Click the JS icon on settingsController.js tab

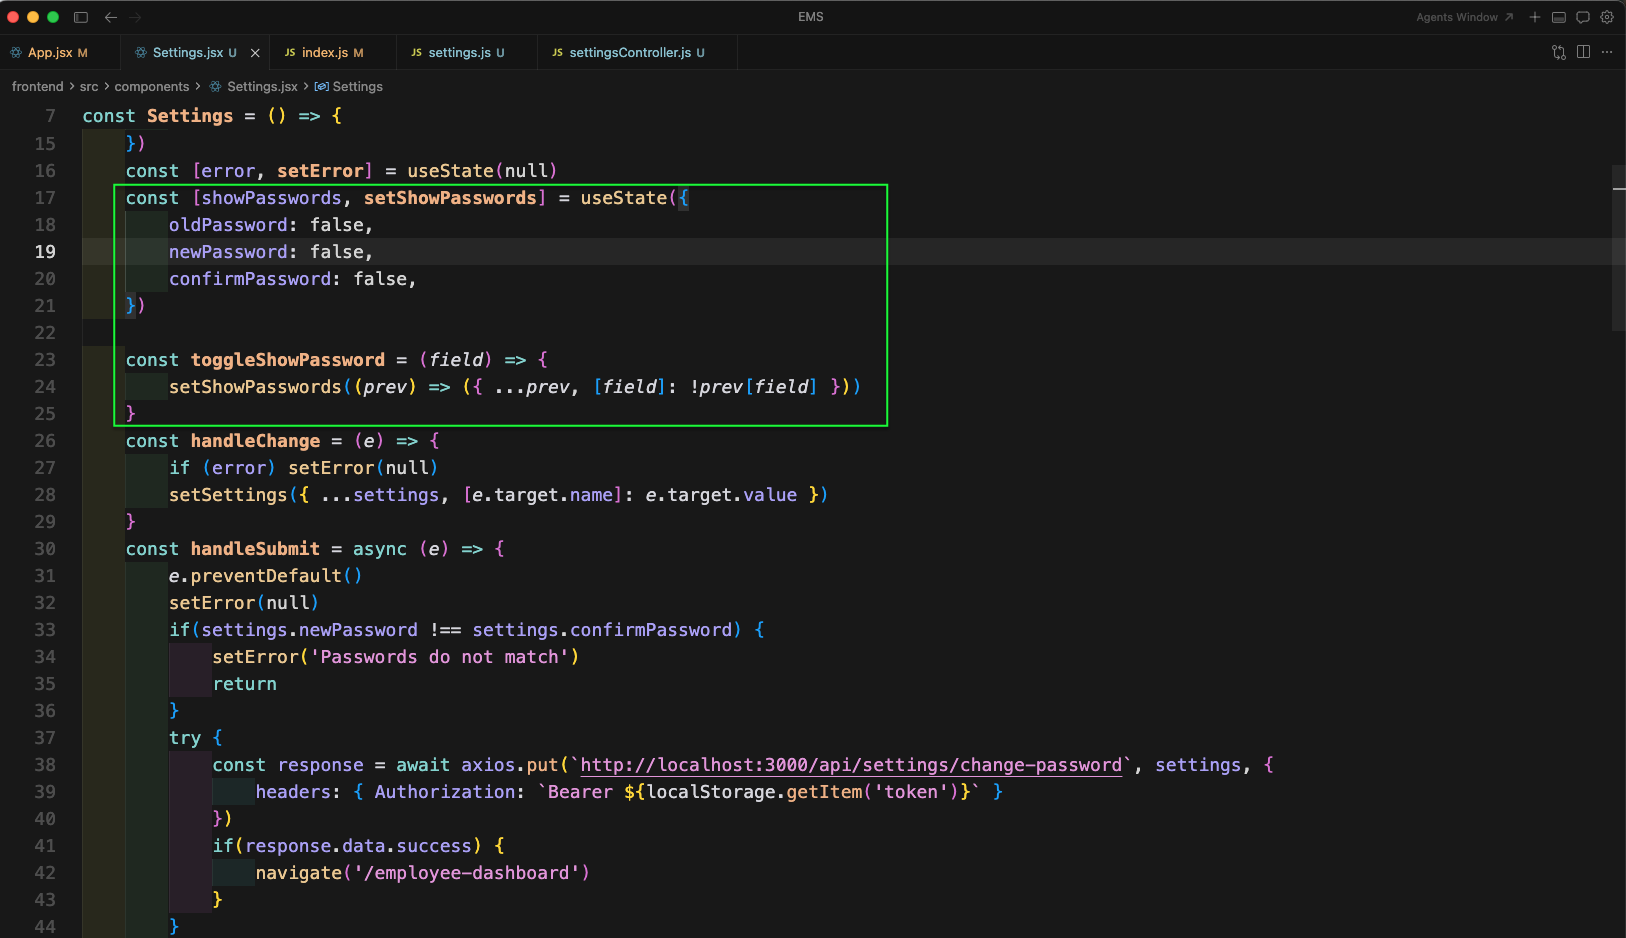tap(557, 53)
